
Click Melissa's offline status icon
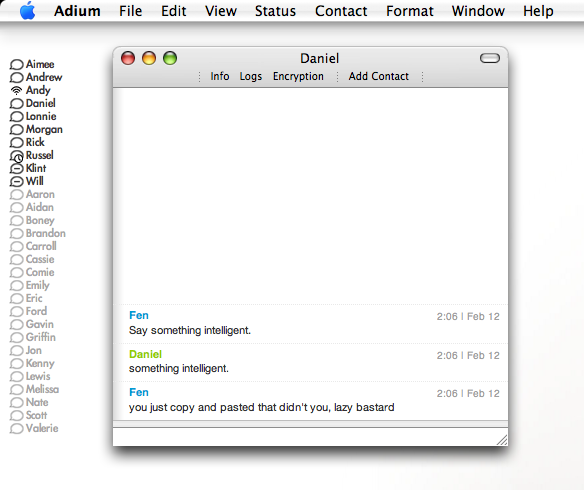(16, 390)
